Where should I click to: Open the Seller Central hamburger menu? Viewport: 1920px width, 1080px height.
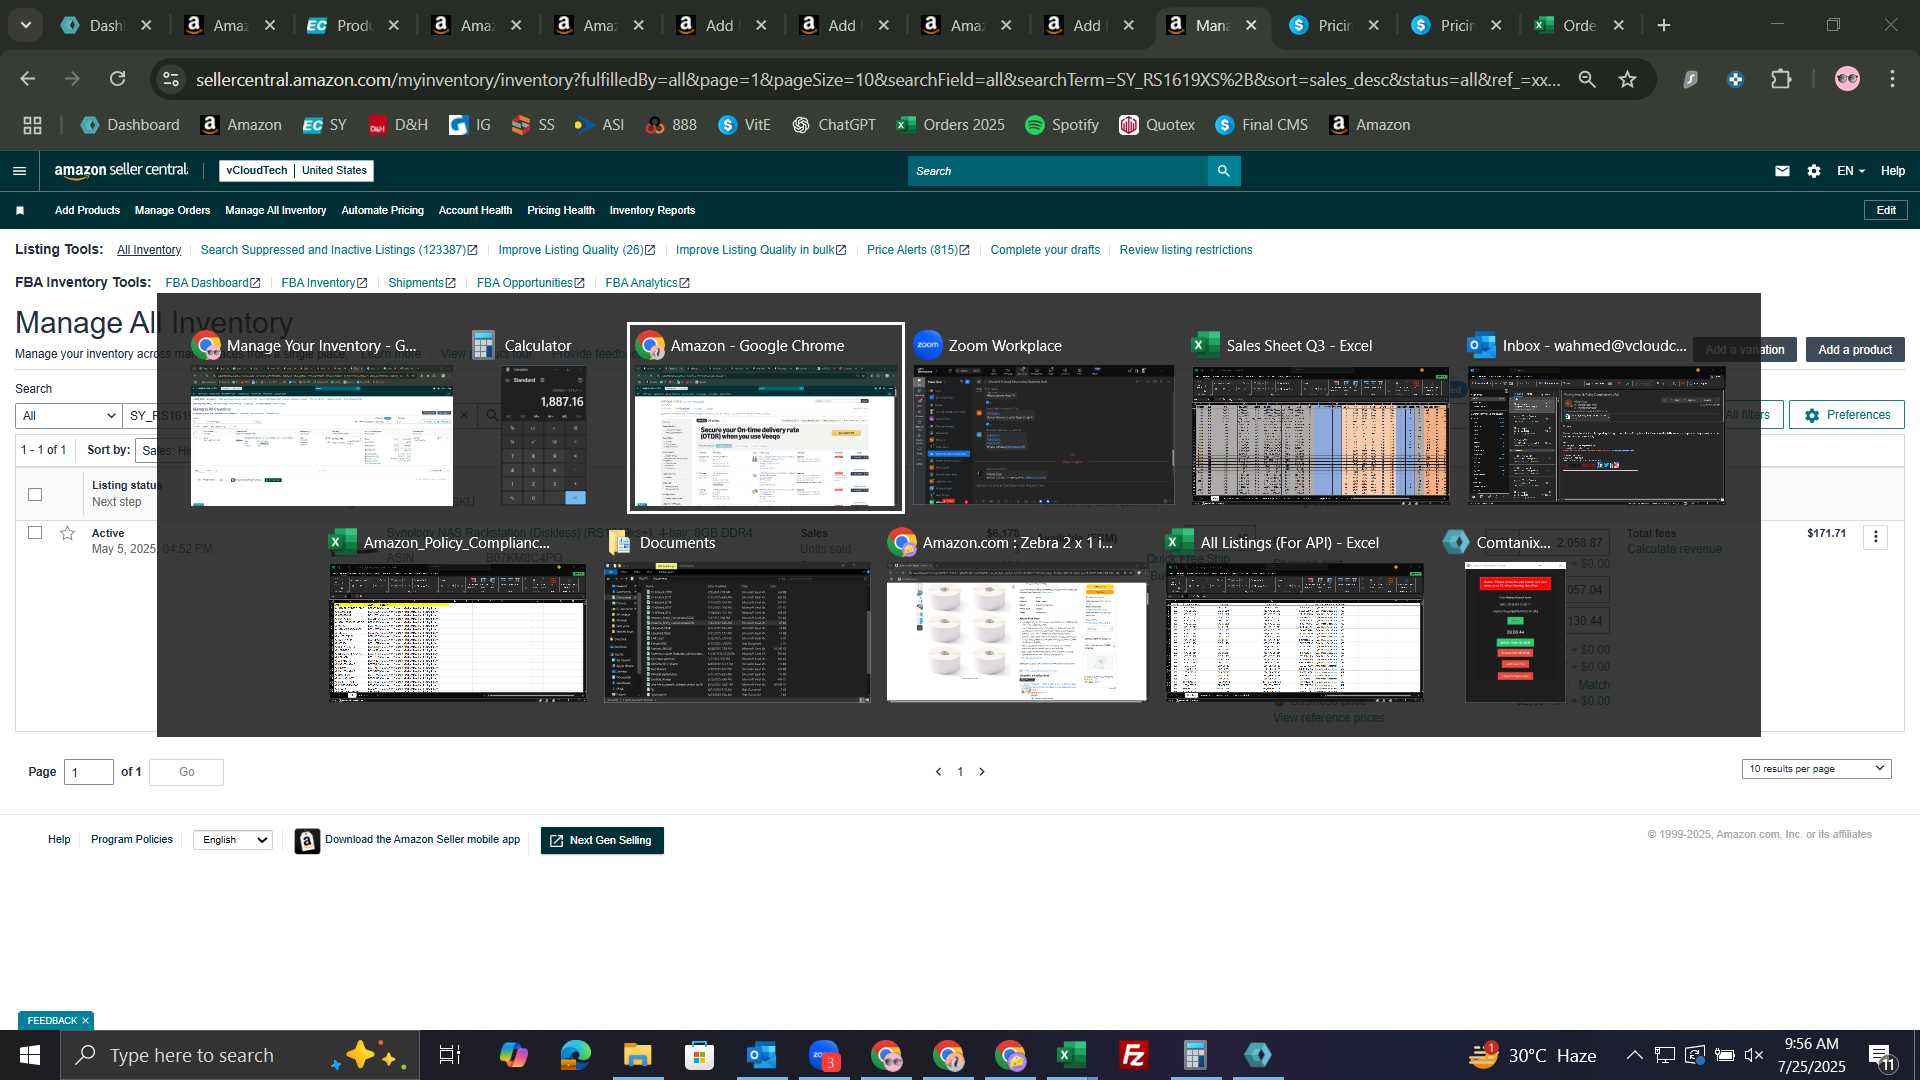19,171
